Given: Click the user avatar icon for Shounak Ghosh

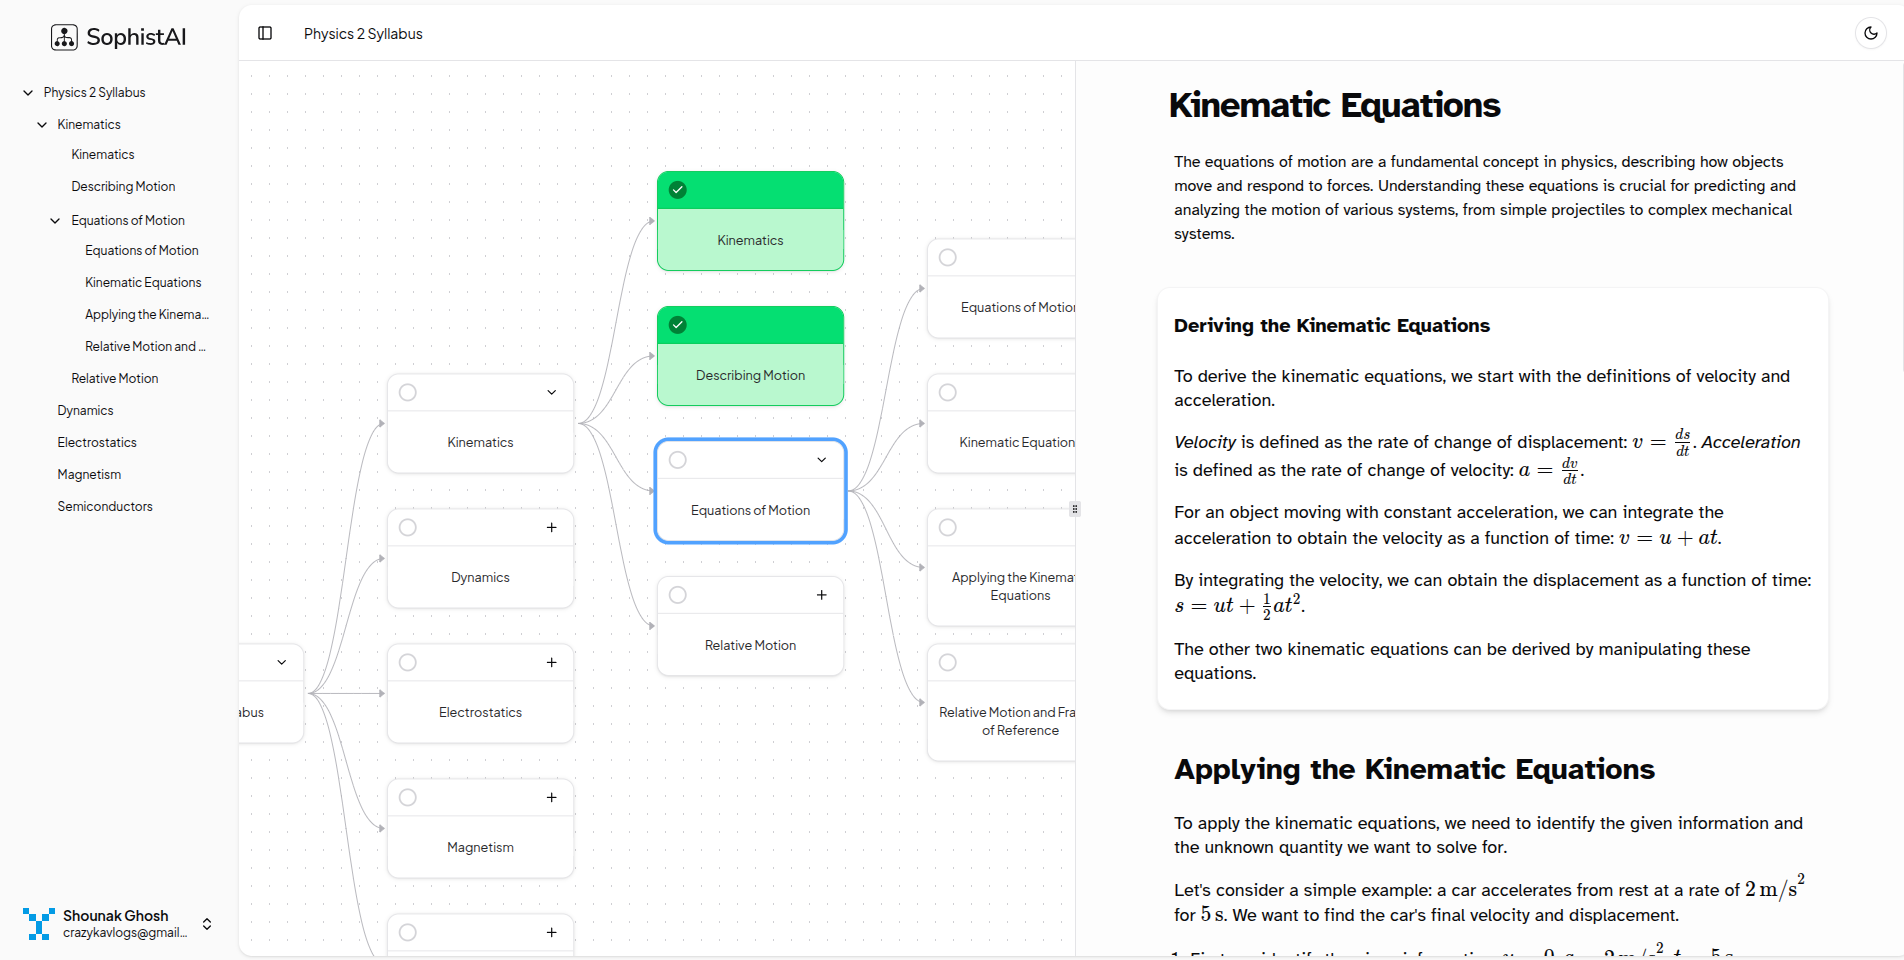Looking at the screenshot, I should click(x=39, y=923).
